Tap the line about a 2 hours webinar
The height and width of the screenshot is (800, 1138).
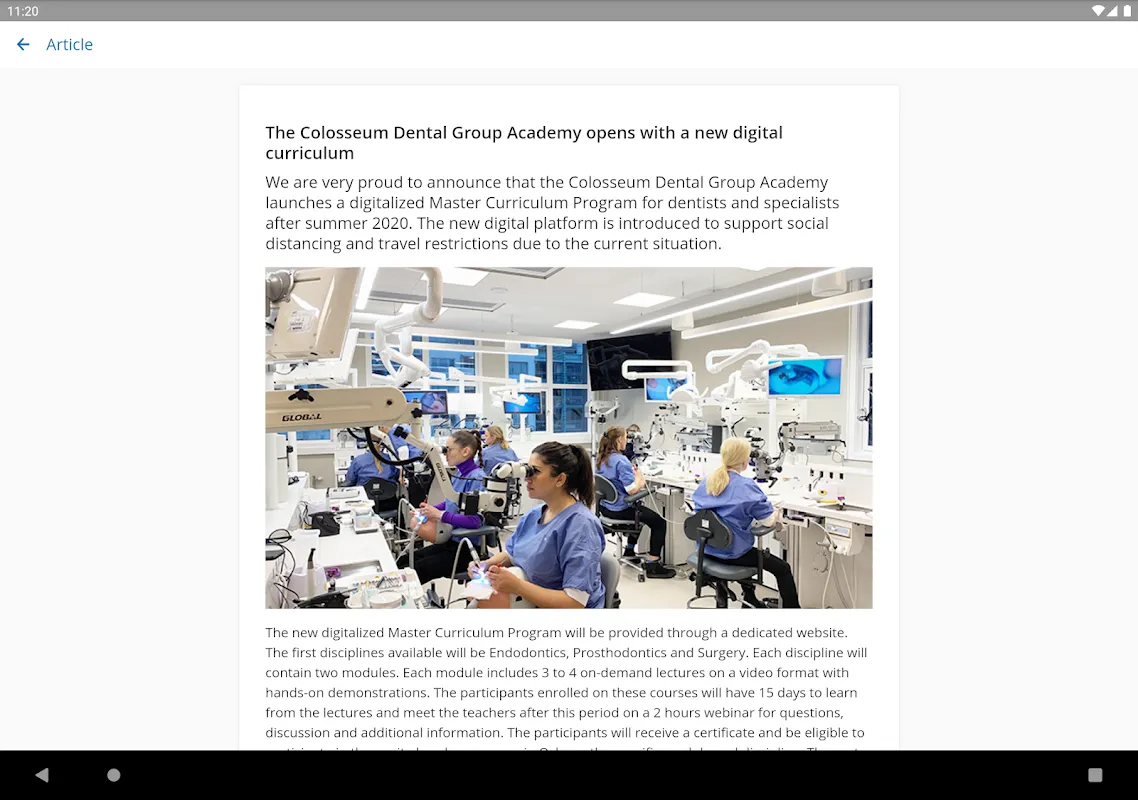554,713
